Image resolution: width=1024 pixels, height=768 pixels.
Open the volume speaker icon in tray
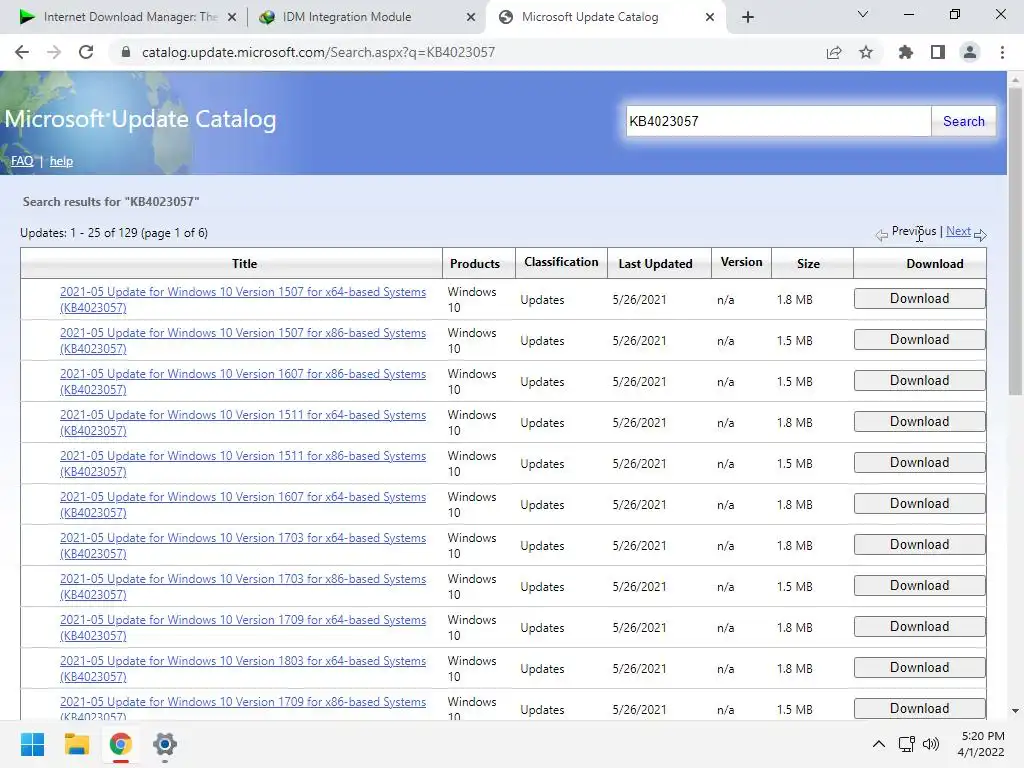931,744
